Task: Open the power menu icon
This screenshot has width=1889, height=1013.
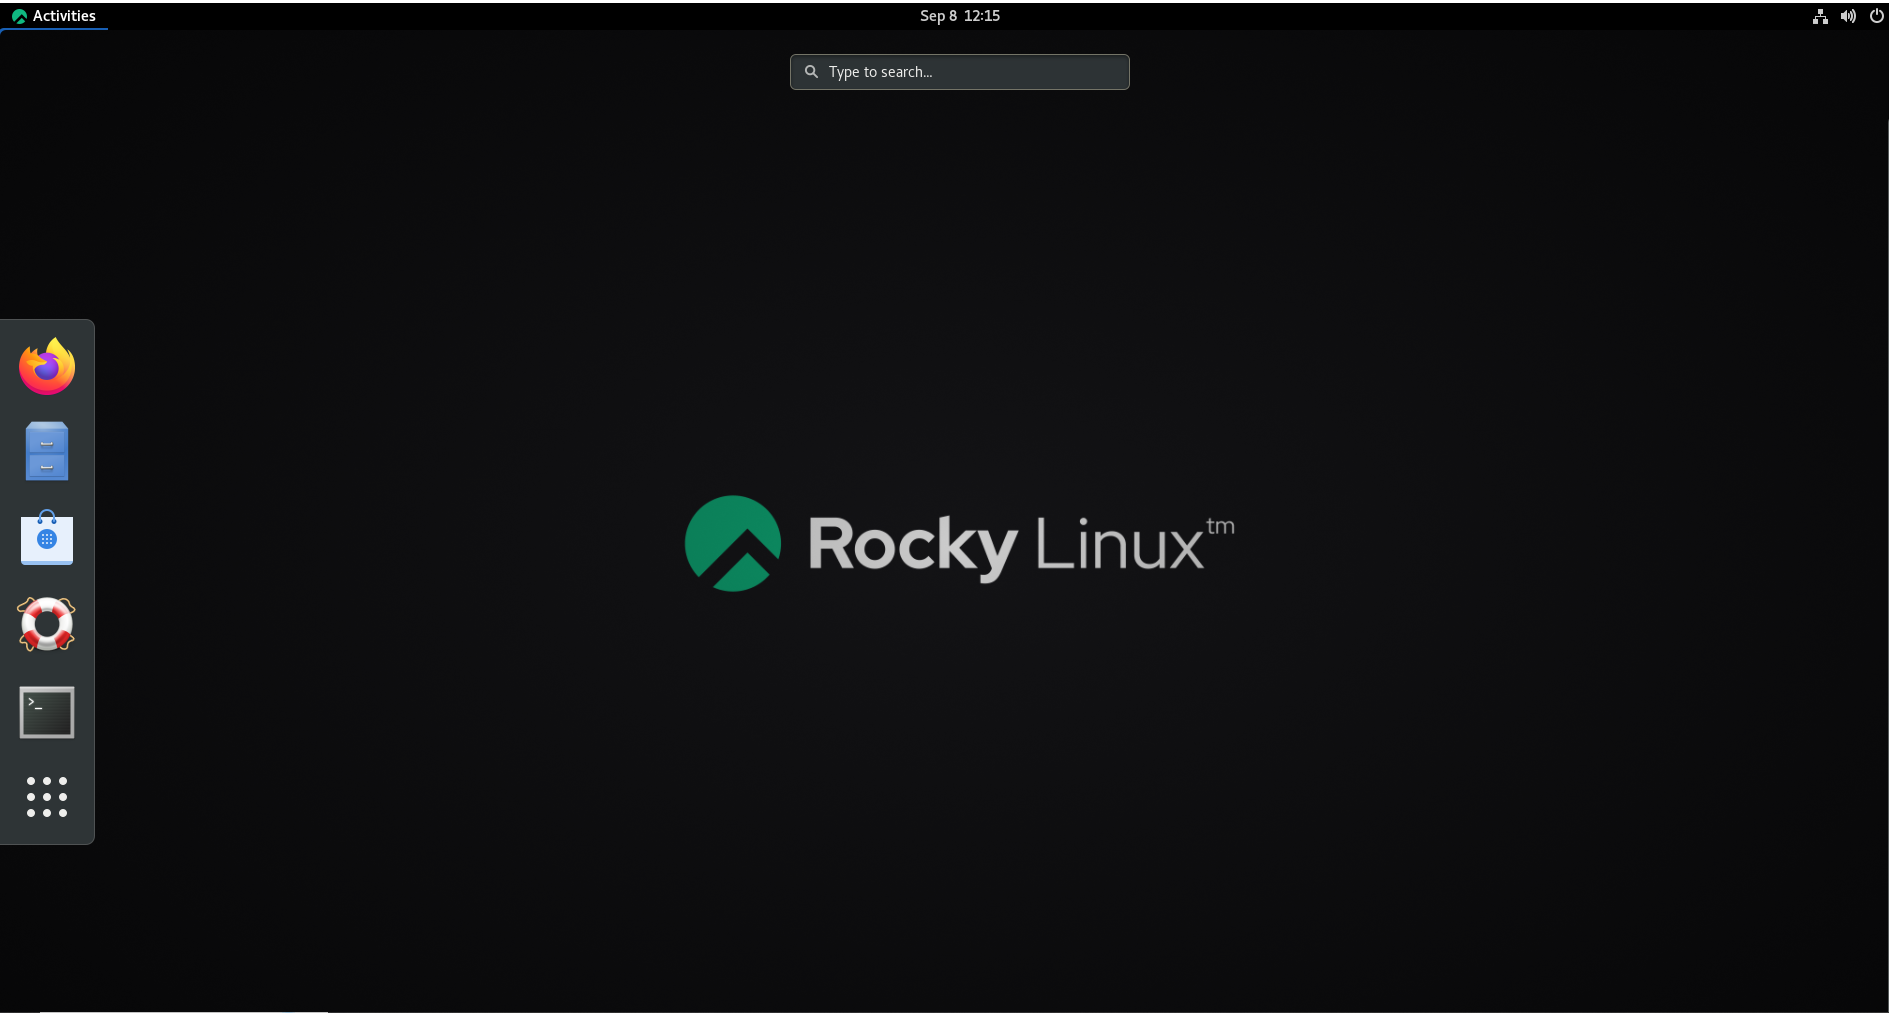Action: tap(1876, 16)
